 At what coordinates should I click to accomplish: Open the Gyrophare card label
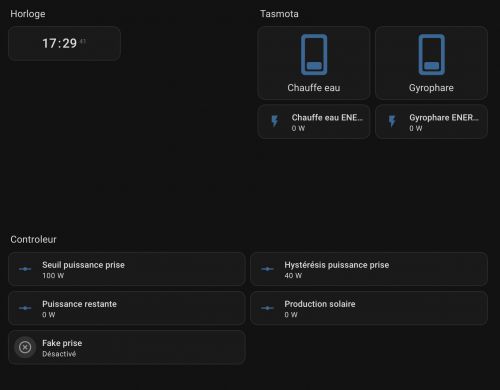[431, 88]
